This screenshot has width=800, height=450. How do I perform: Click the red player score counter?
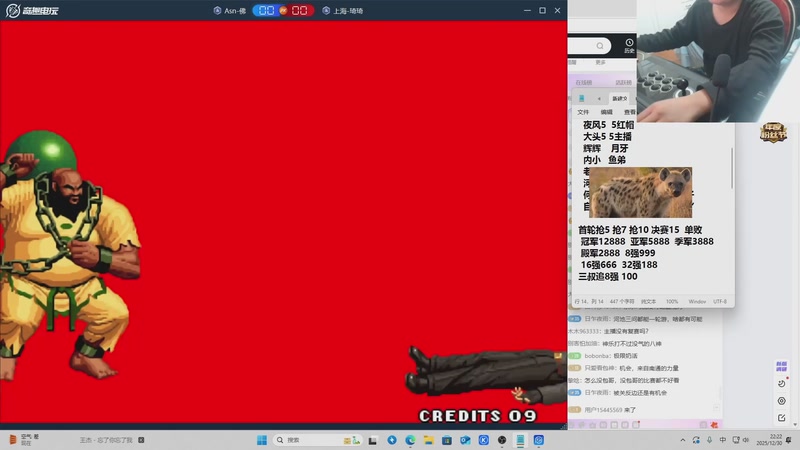coord(299,10)
